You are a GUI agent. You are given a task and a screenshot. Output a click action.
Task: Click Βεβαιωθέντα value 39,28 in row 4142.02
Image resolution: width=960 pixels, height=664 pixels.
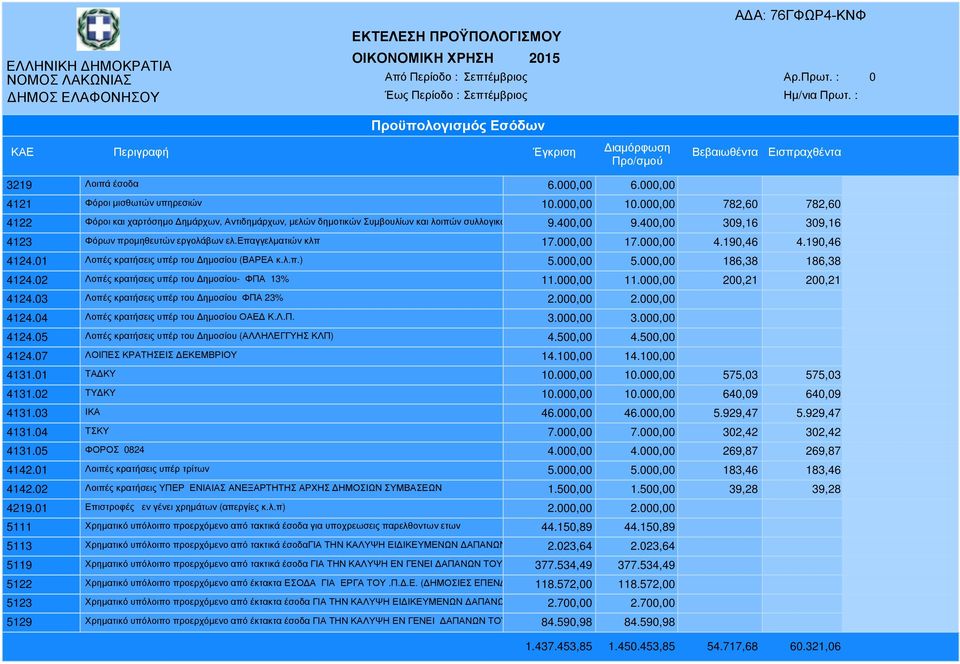coord(744,488)
